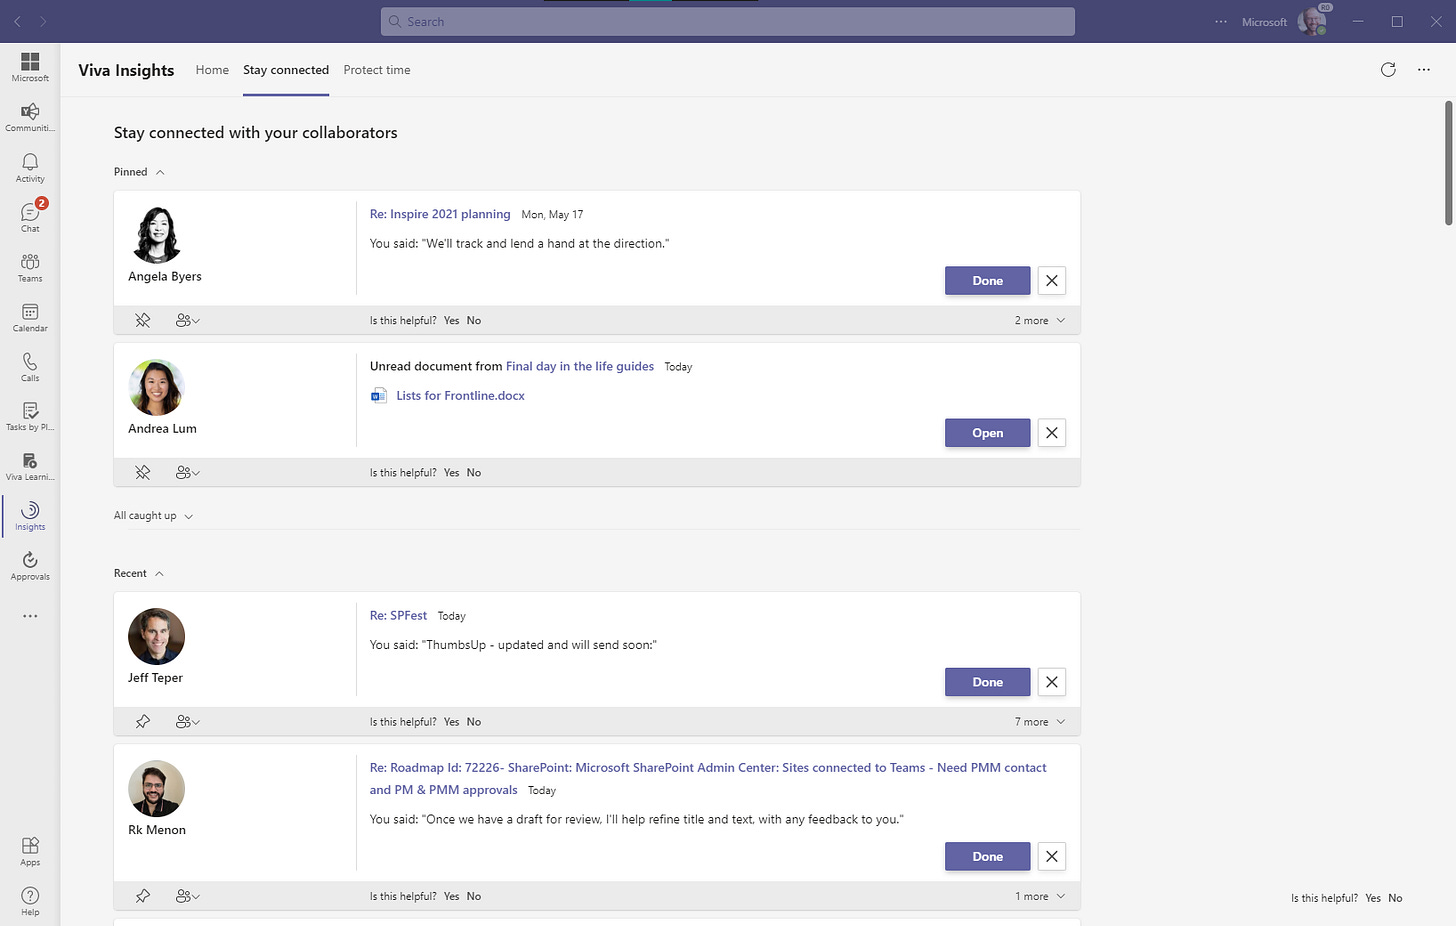Mark Angela Byers item as Done
Screen dimensions: 1456x926
click(x=987, y=281)
